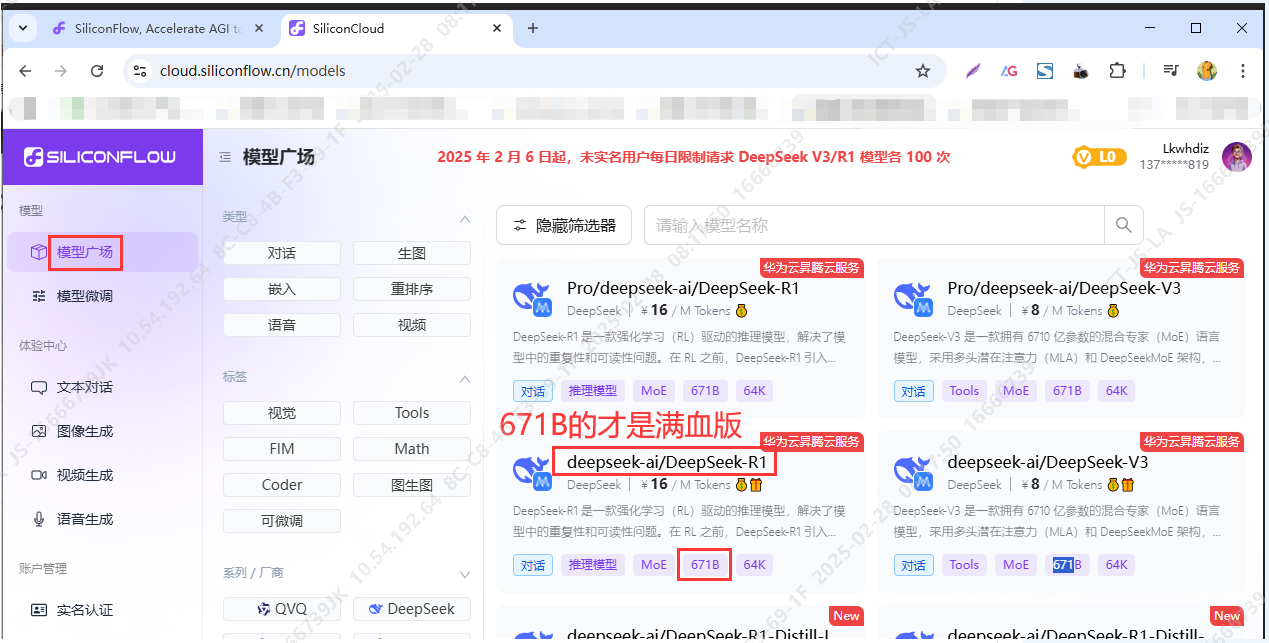The image size is (1269, 643).
Task: Toggle the 重排序 type filter
Action: click(x=412, y=289)
